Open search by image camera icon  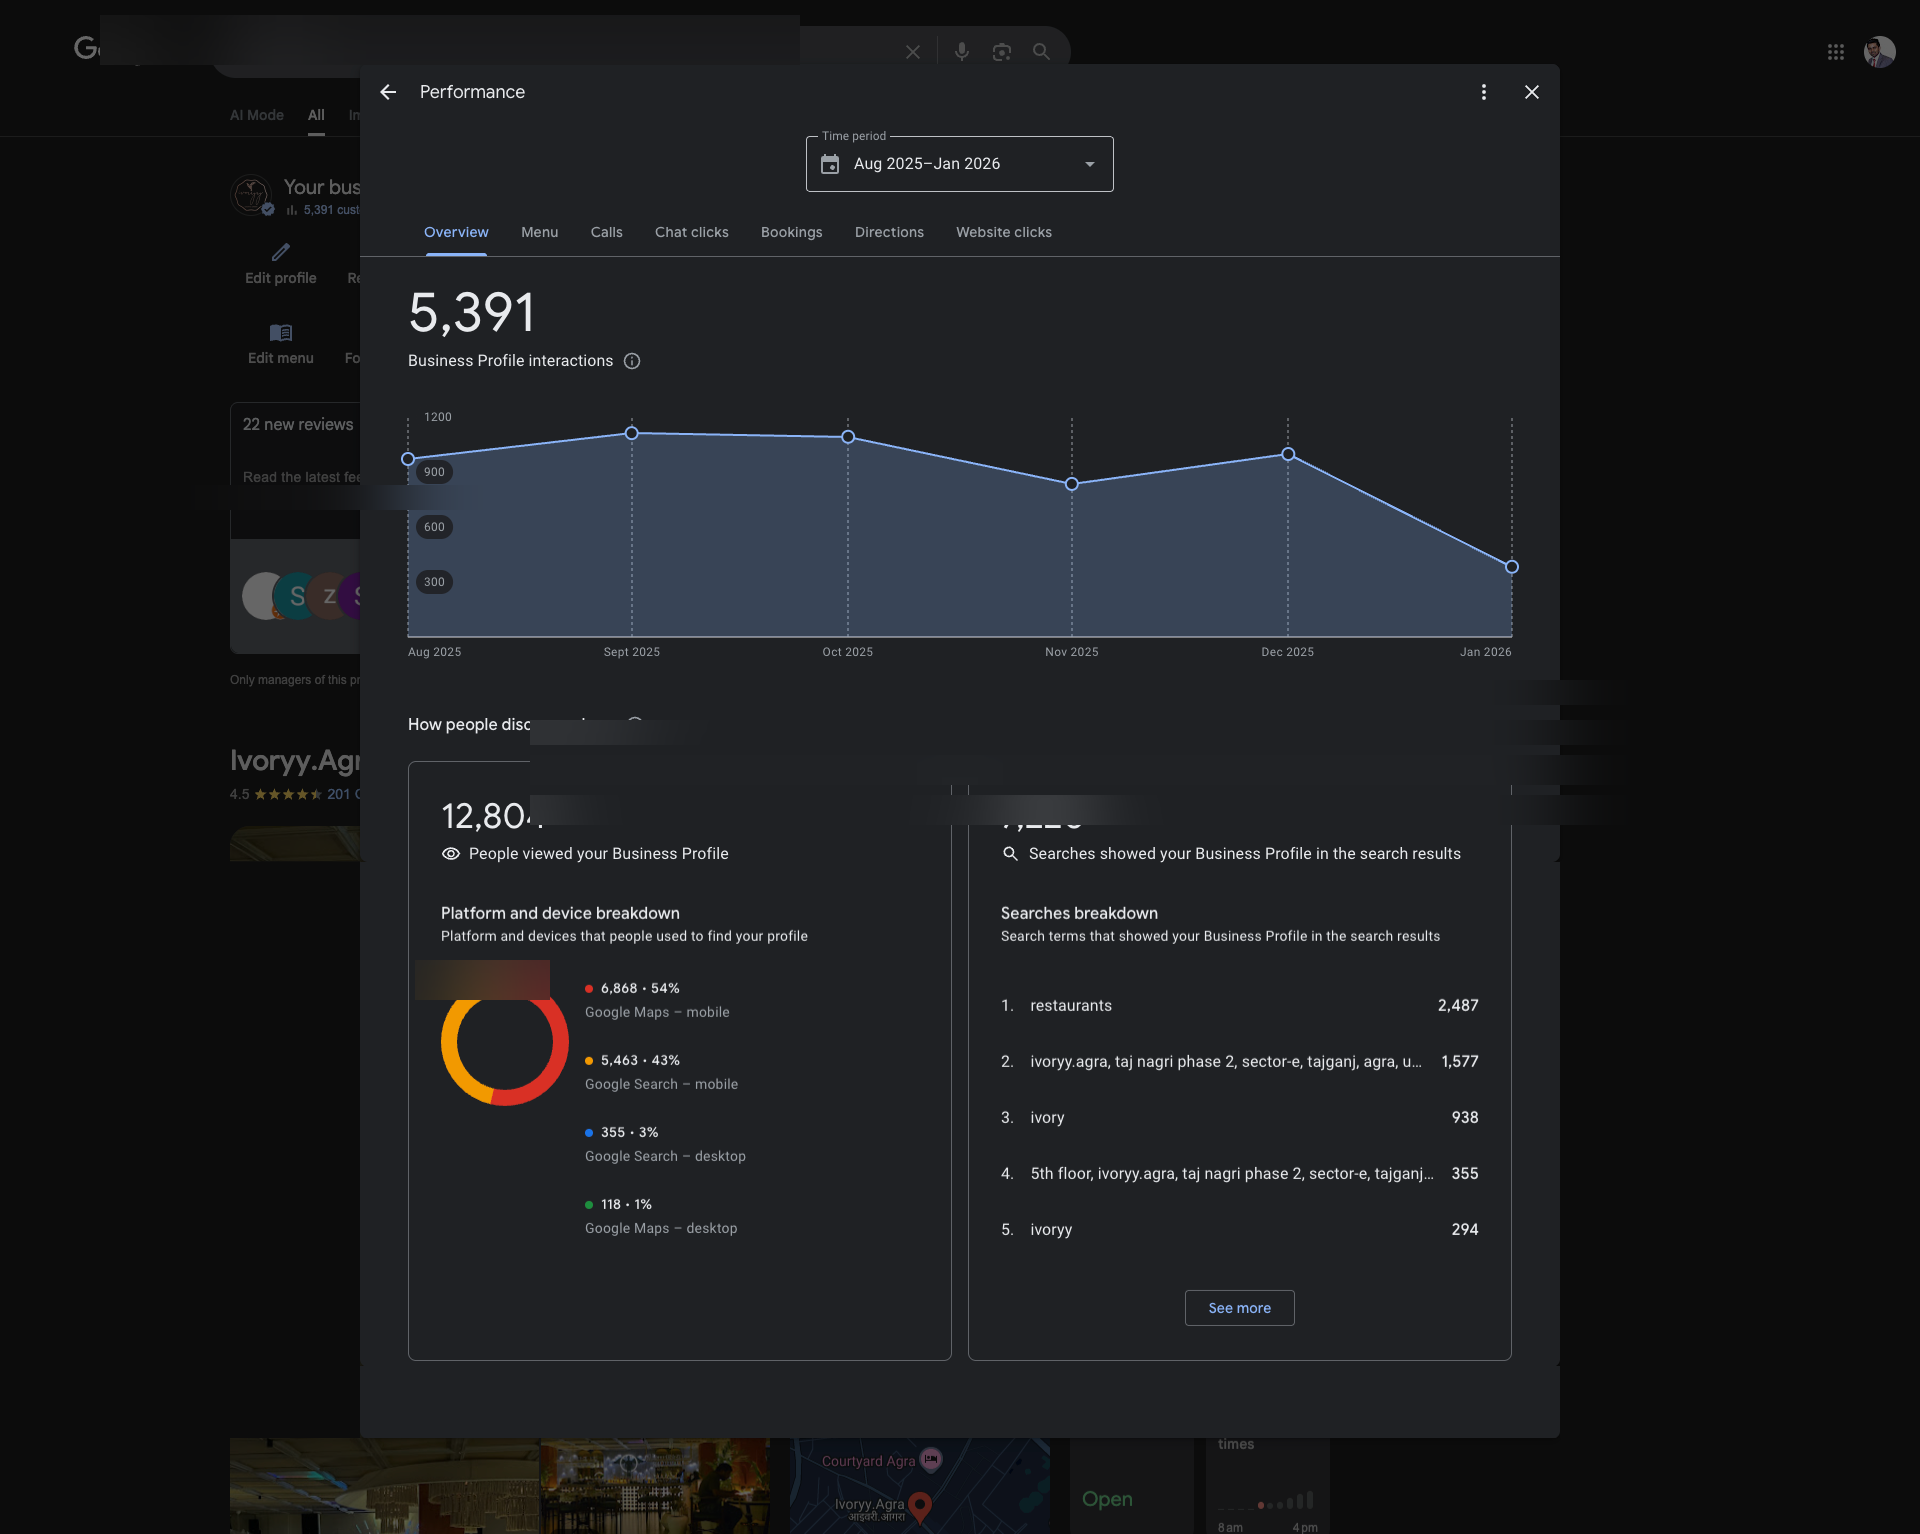click(1002, 52)
